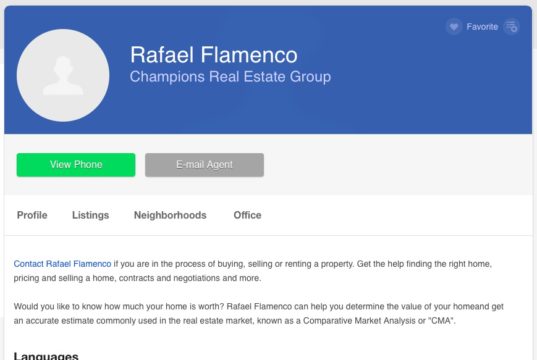
Task: Select the Office tab
Action: (x=247, y=215)
